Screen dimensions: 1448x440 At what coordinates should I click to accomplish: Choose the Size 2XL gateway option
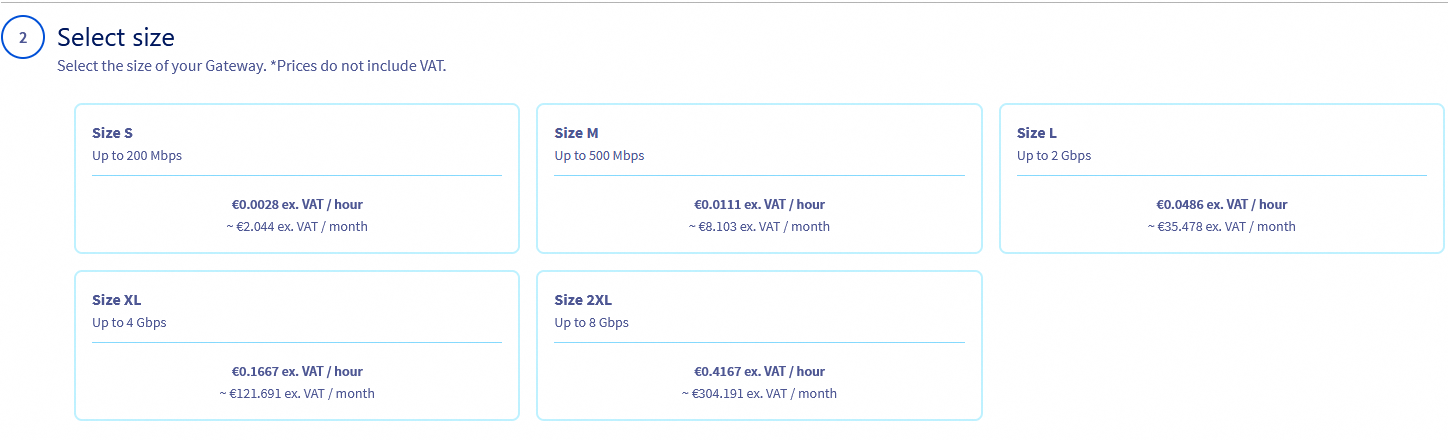(x=759, y=345)
